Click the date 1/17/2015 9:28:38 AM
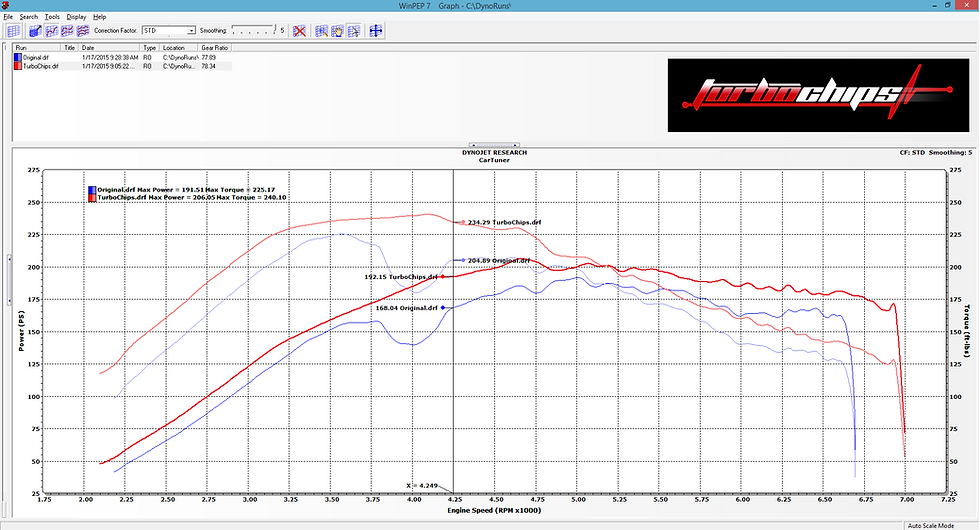The image size is (980, 530). (x=110, y=58)
